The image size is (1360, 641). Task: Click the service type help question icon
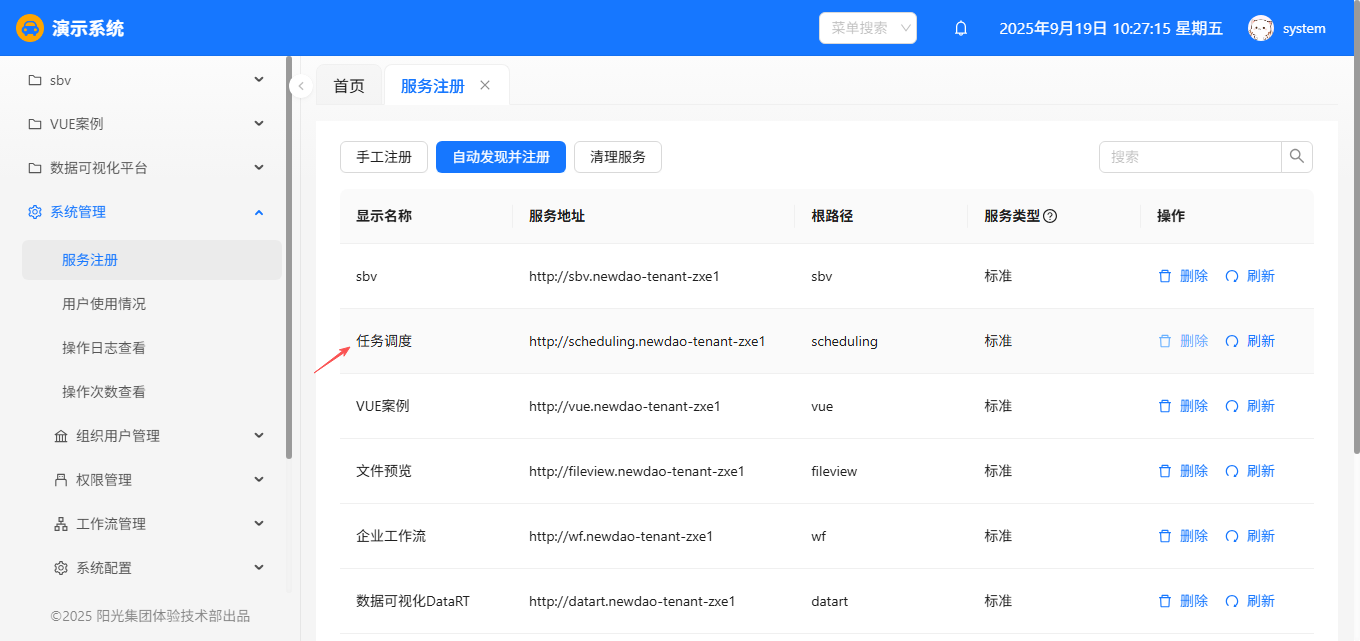[x=1050, y=216]
